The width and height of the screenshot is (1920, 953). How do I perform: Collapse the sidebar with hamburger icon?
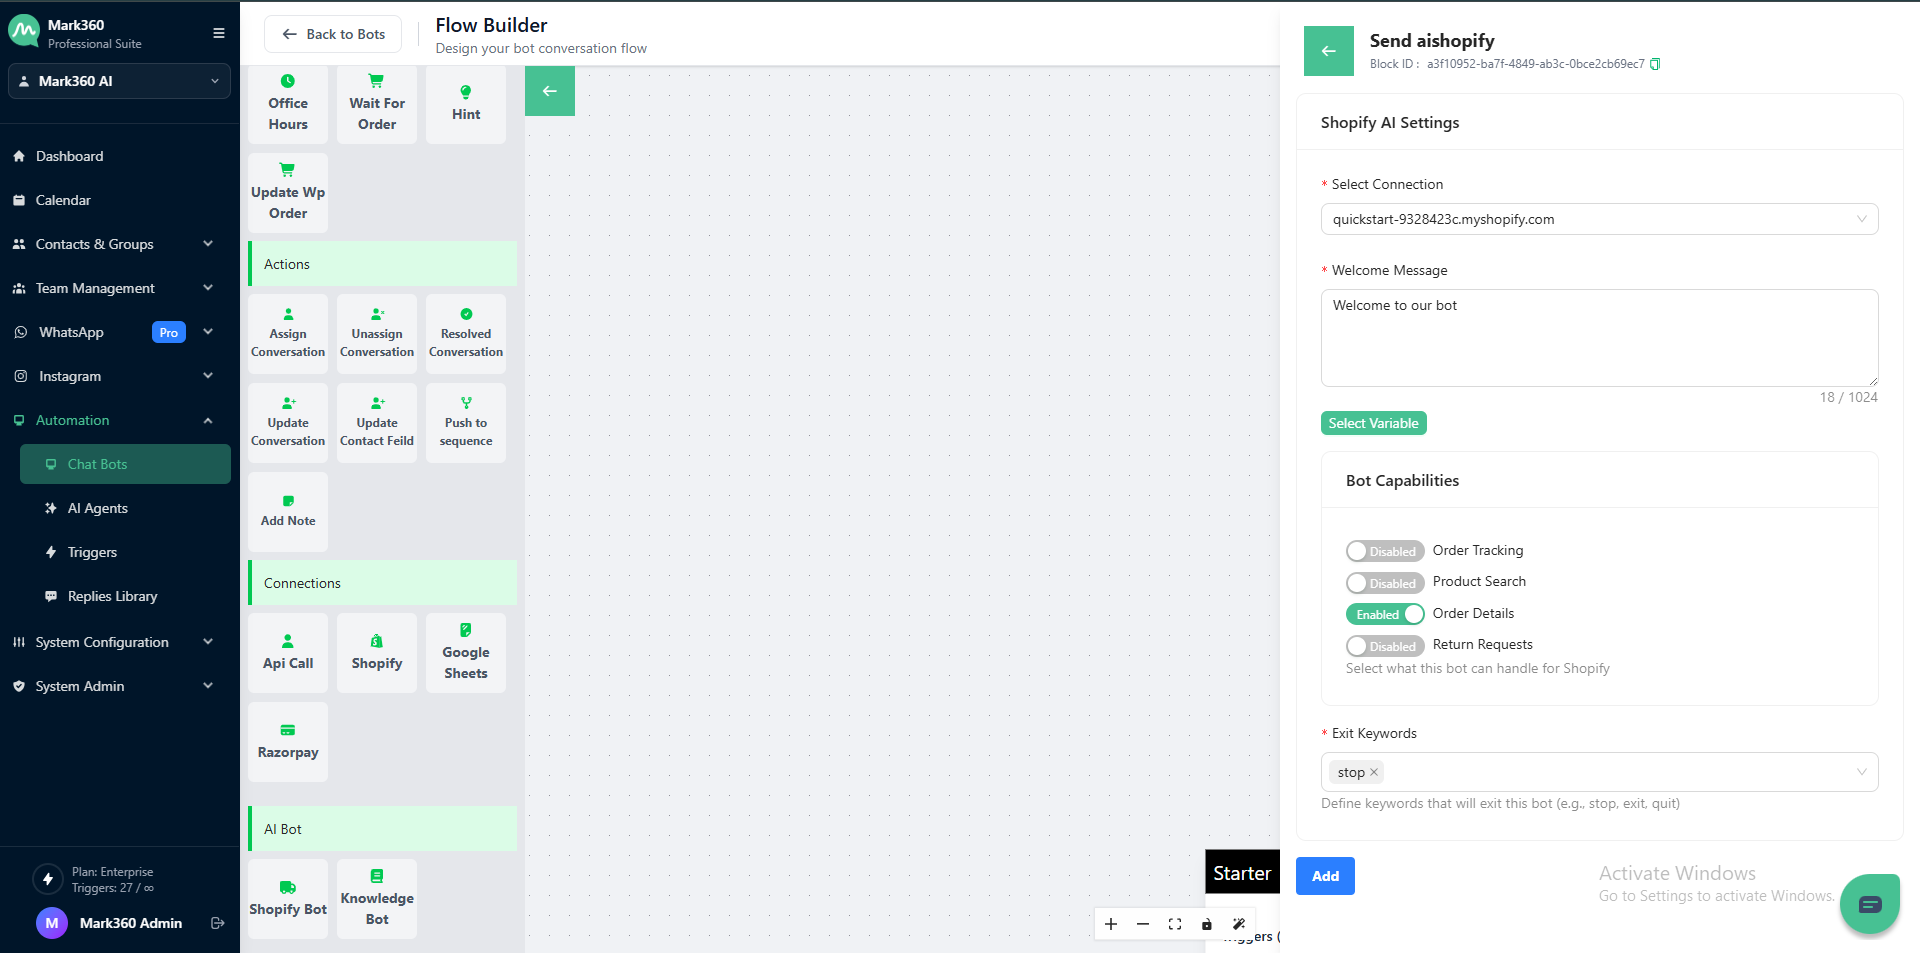point(219,33)
